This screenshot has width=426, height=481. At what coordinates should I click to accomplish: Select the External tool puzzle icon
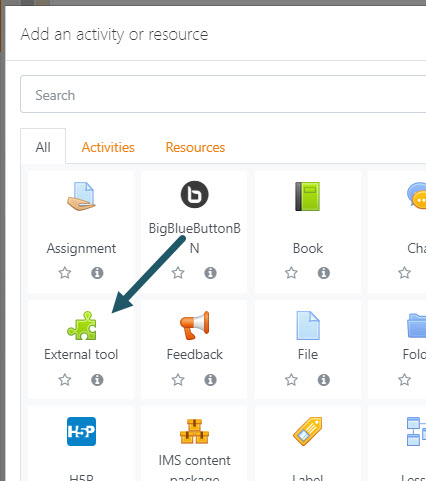pos(82,326)
